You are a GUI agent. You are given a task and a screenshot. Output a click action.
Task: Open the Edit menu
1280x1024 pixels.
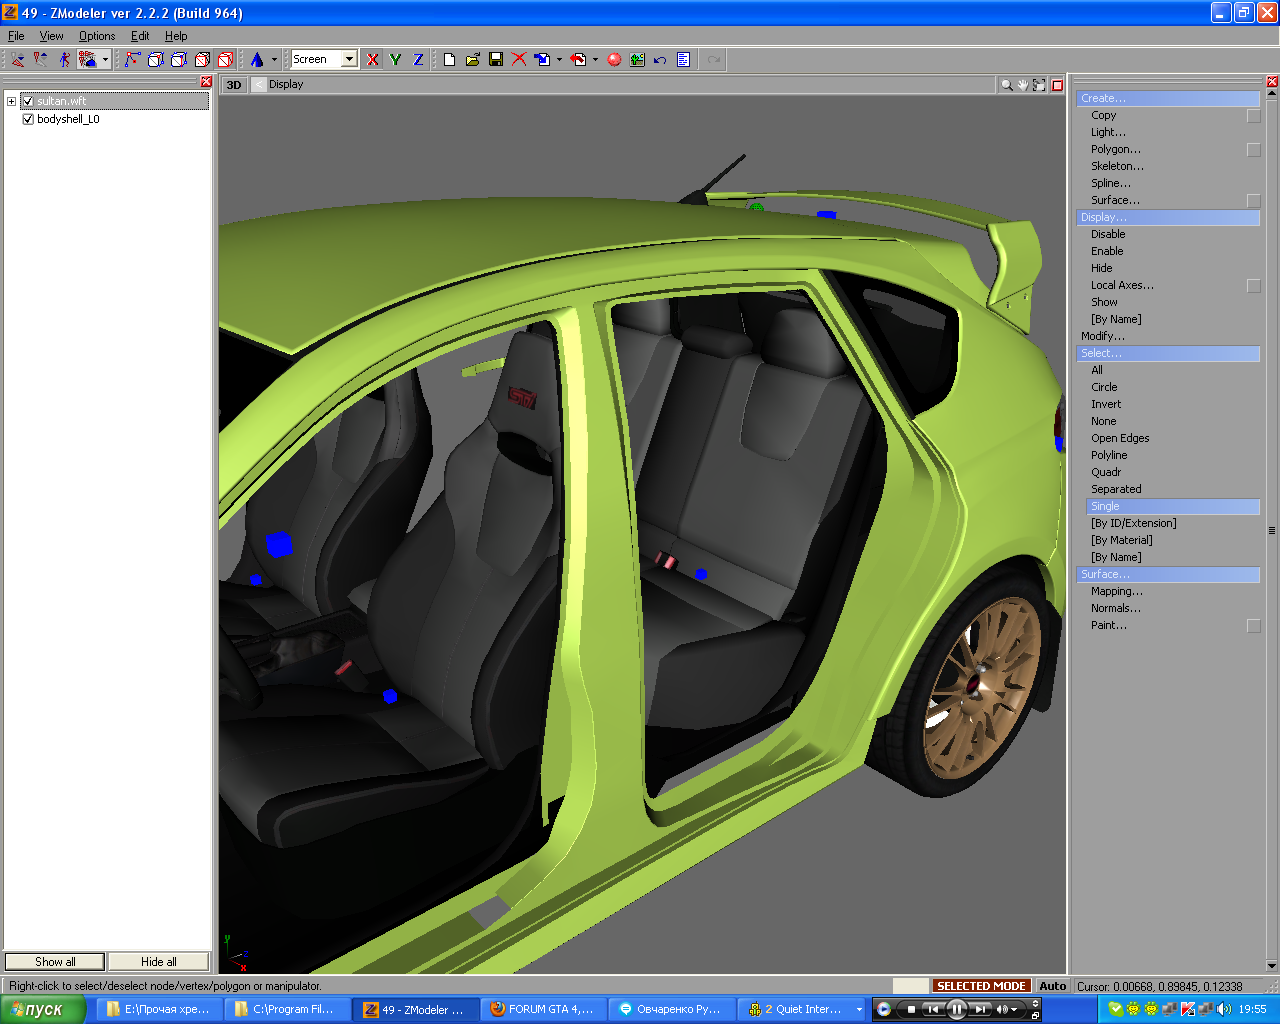coord(140,36)
